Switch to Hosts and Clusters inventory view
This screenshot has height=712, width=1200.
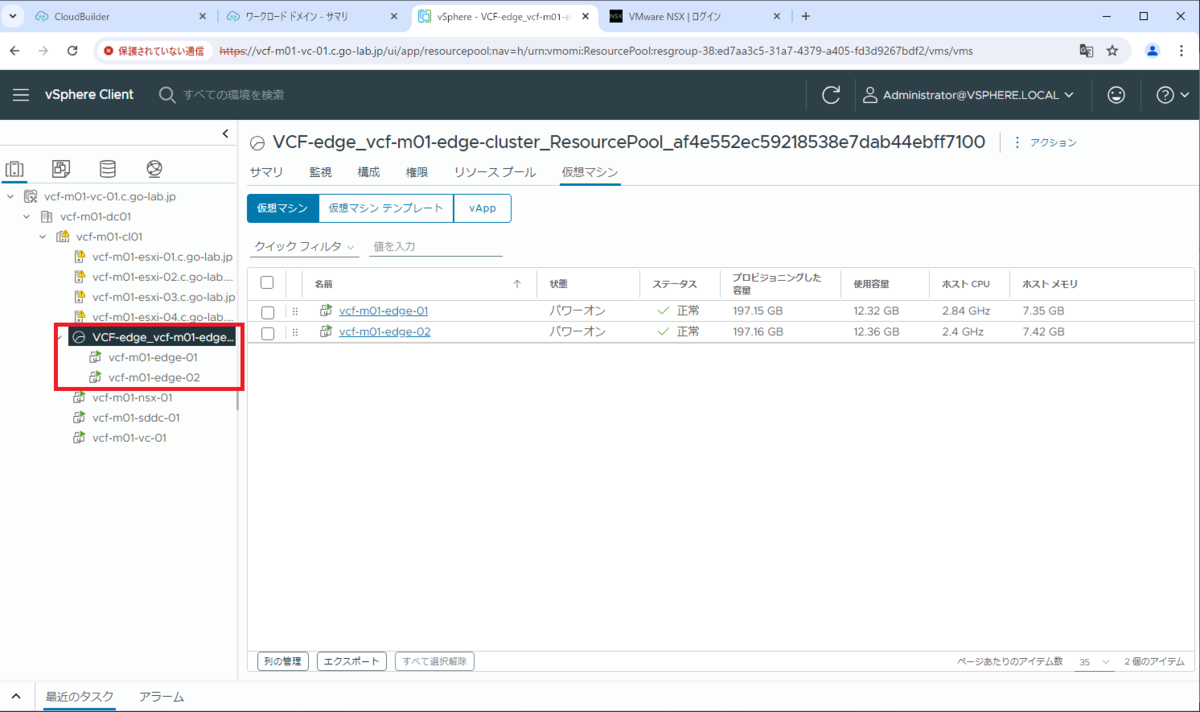tap(15, 169)
